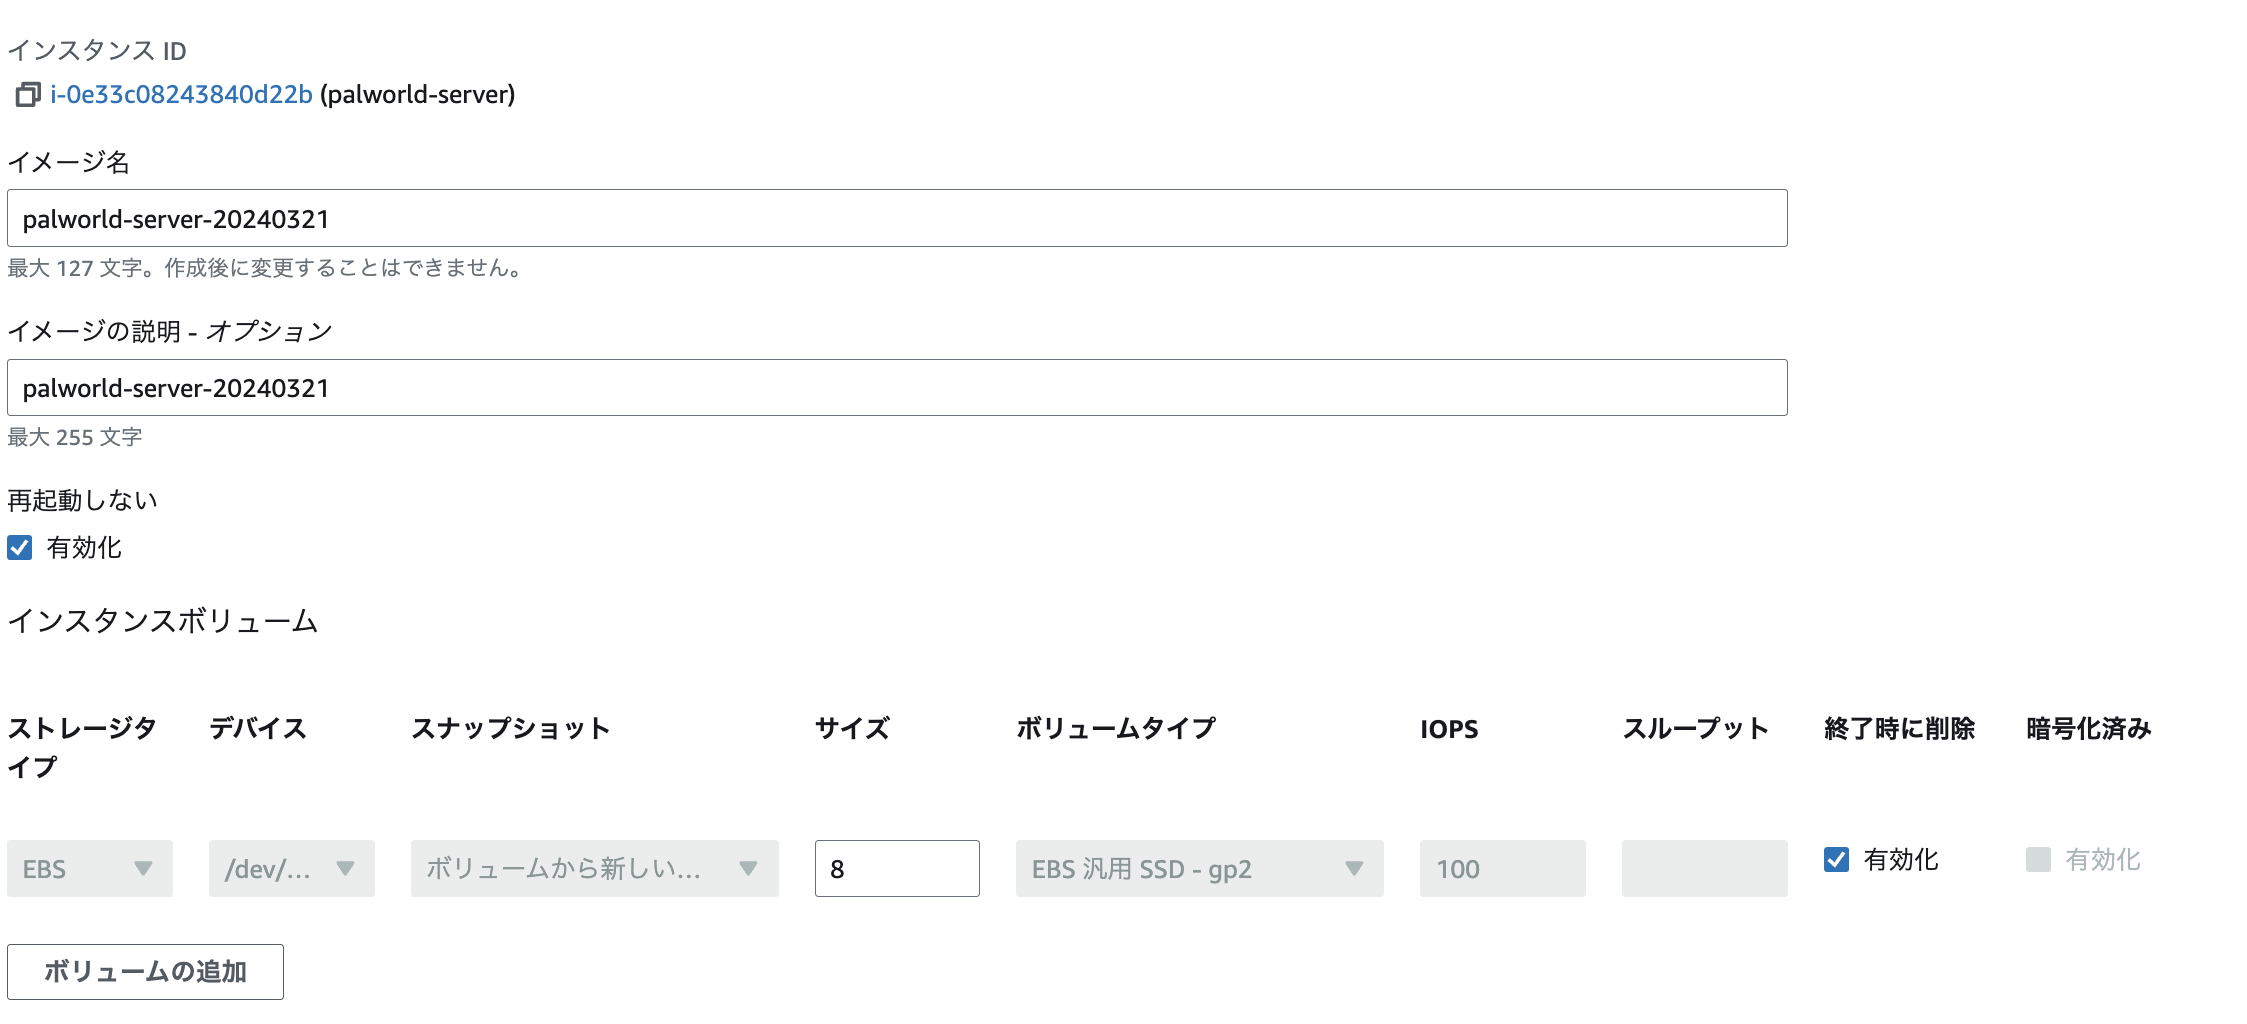Click the empty スループット field
The width and height of the screenshot is (2247, 1024).
(1704, 869)
